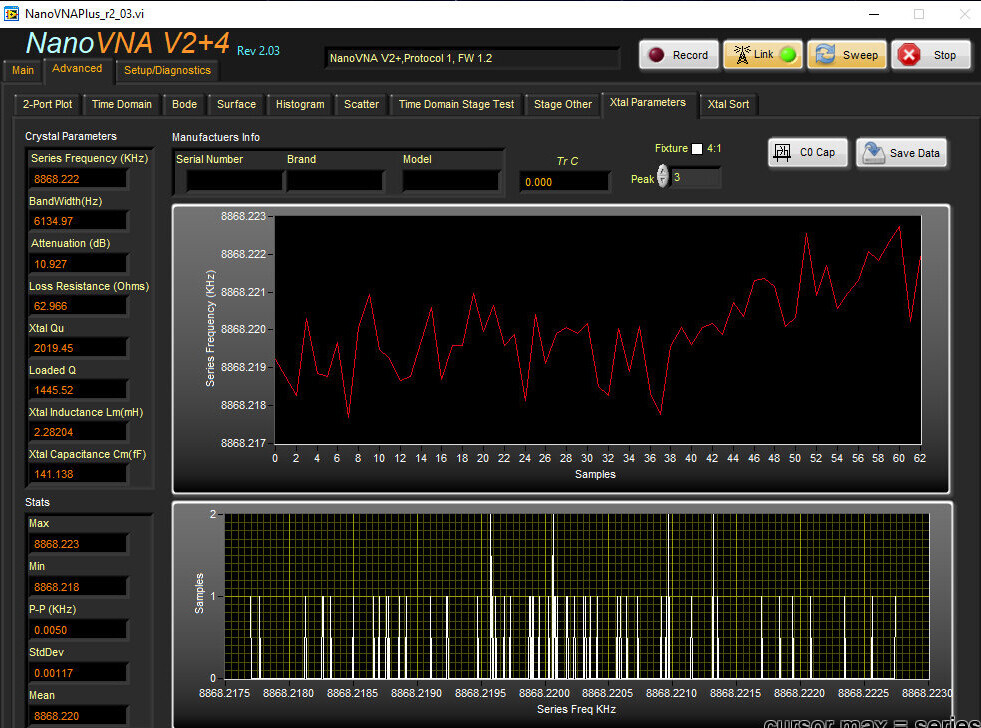Viewport: 981px width, 728px height.
Task: Click the Serial Number input field
Action: coord(235,181)
